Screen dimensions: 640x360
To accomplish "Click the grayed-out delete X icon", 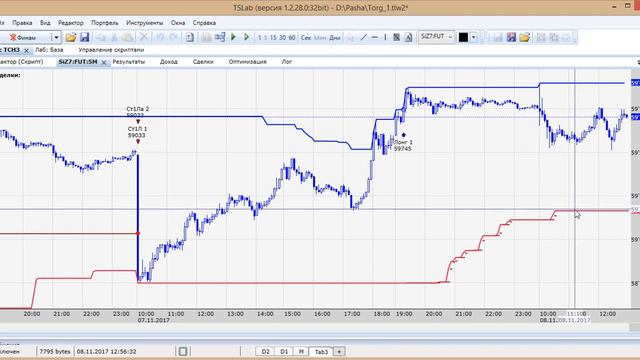I will point(144,38).
